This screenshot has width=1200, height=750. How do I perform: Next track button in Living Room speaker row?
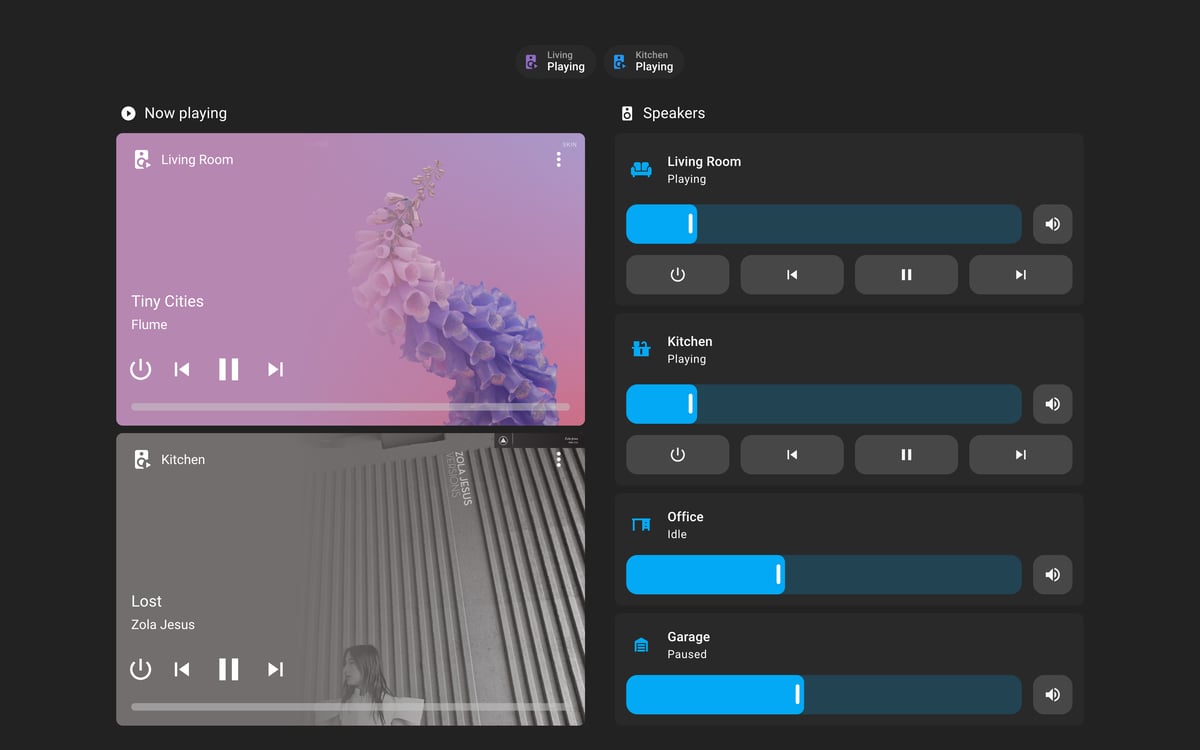point(1021,275)
